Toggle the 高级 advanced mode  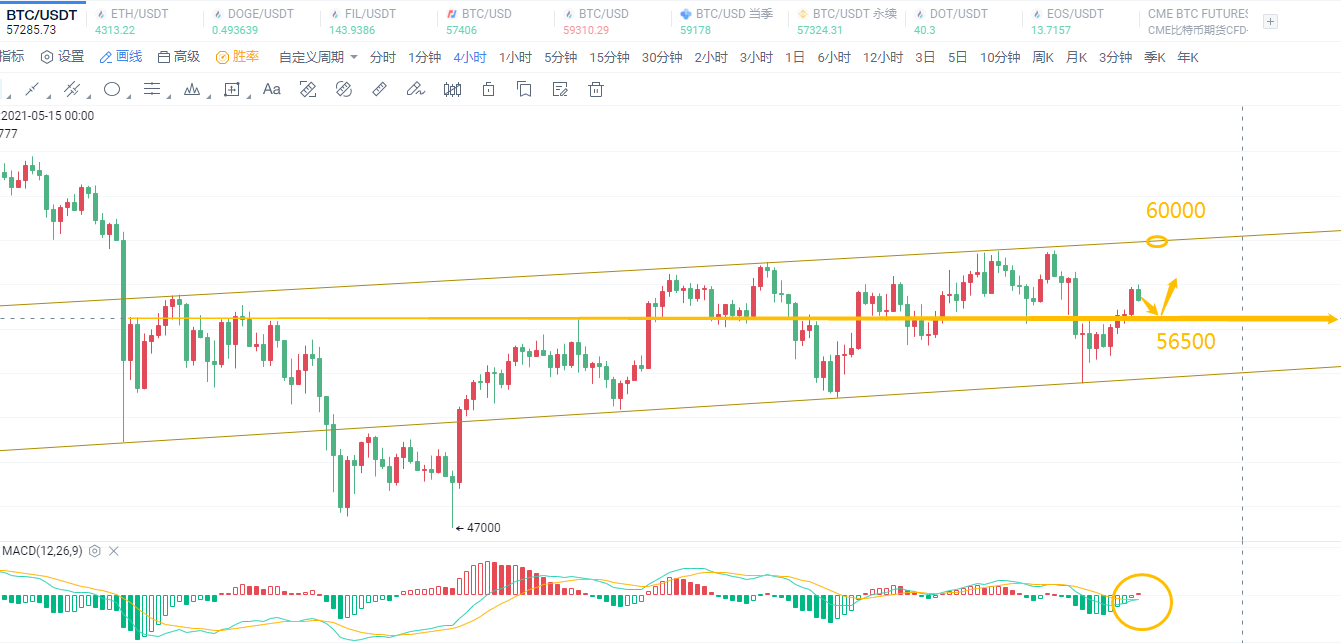pyautogui.click(x=179, y=57)
